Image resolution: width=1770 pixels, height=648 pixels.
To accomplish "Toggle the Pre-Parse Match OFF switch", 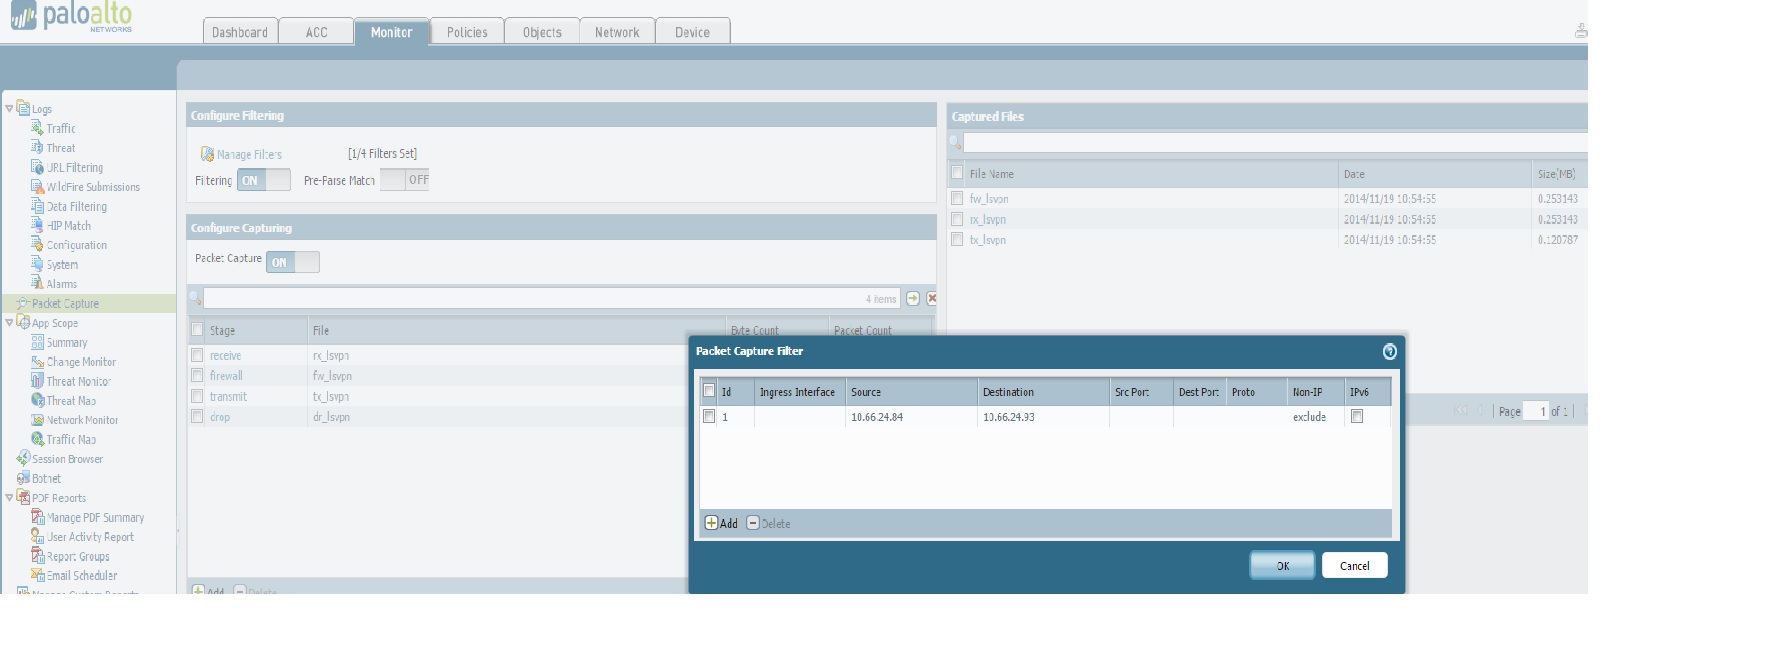I will tap(404, 180).
